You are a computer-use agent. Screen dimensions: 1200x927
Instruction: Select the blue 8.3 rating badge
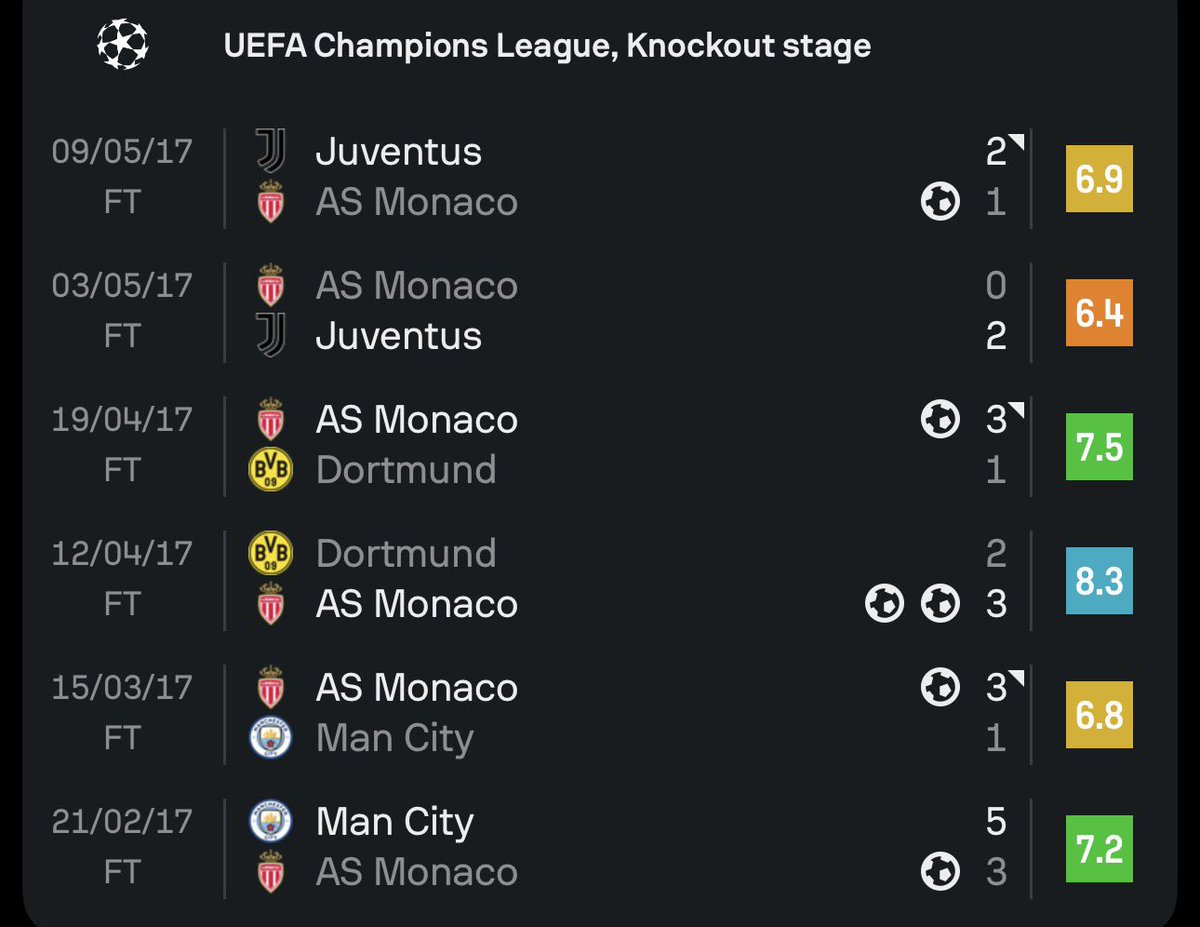[1100, 580]
